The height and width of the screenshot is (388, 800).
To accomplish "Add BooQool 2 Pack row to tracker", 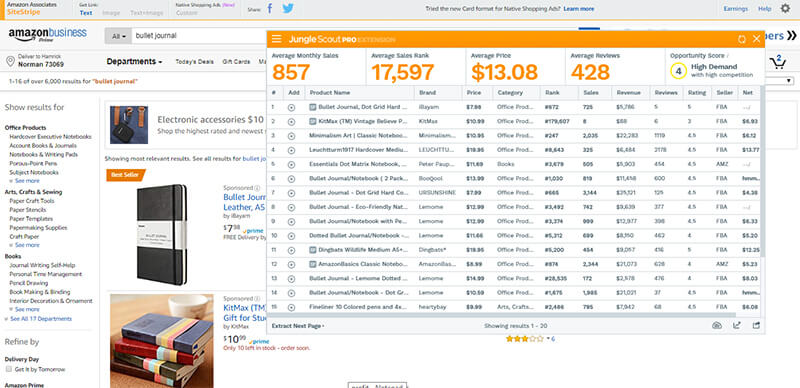I will [x=291, y=179].
